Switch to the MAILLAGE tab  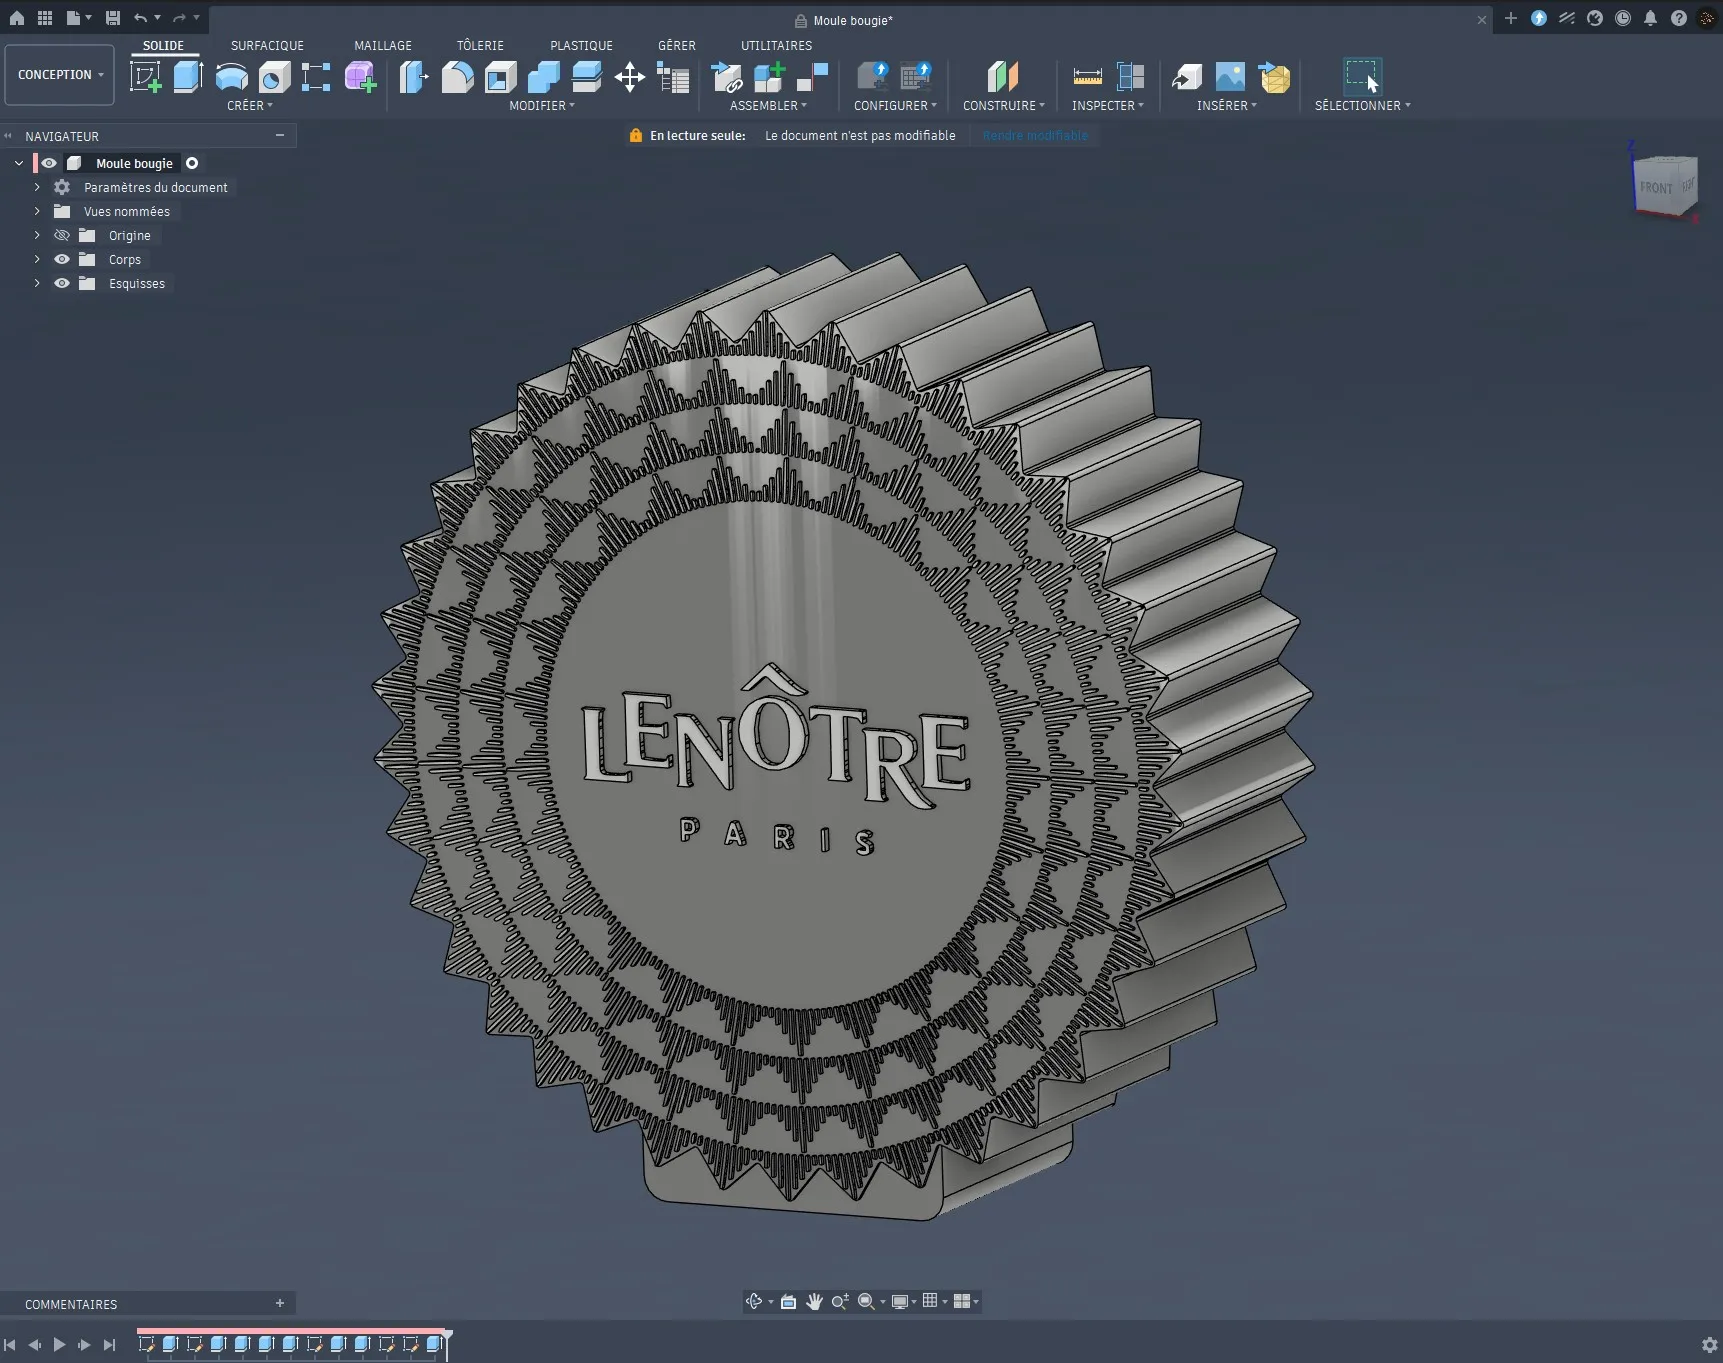coord(383,46)
